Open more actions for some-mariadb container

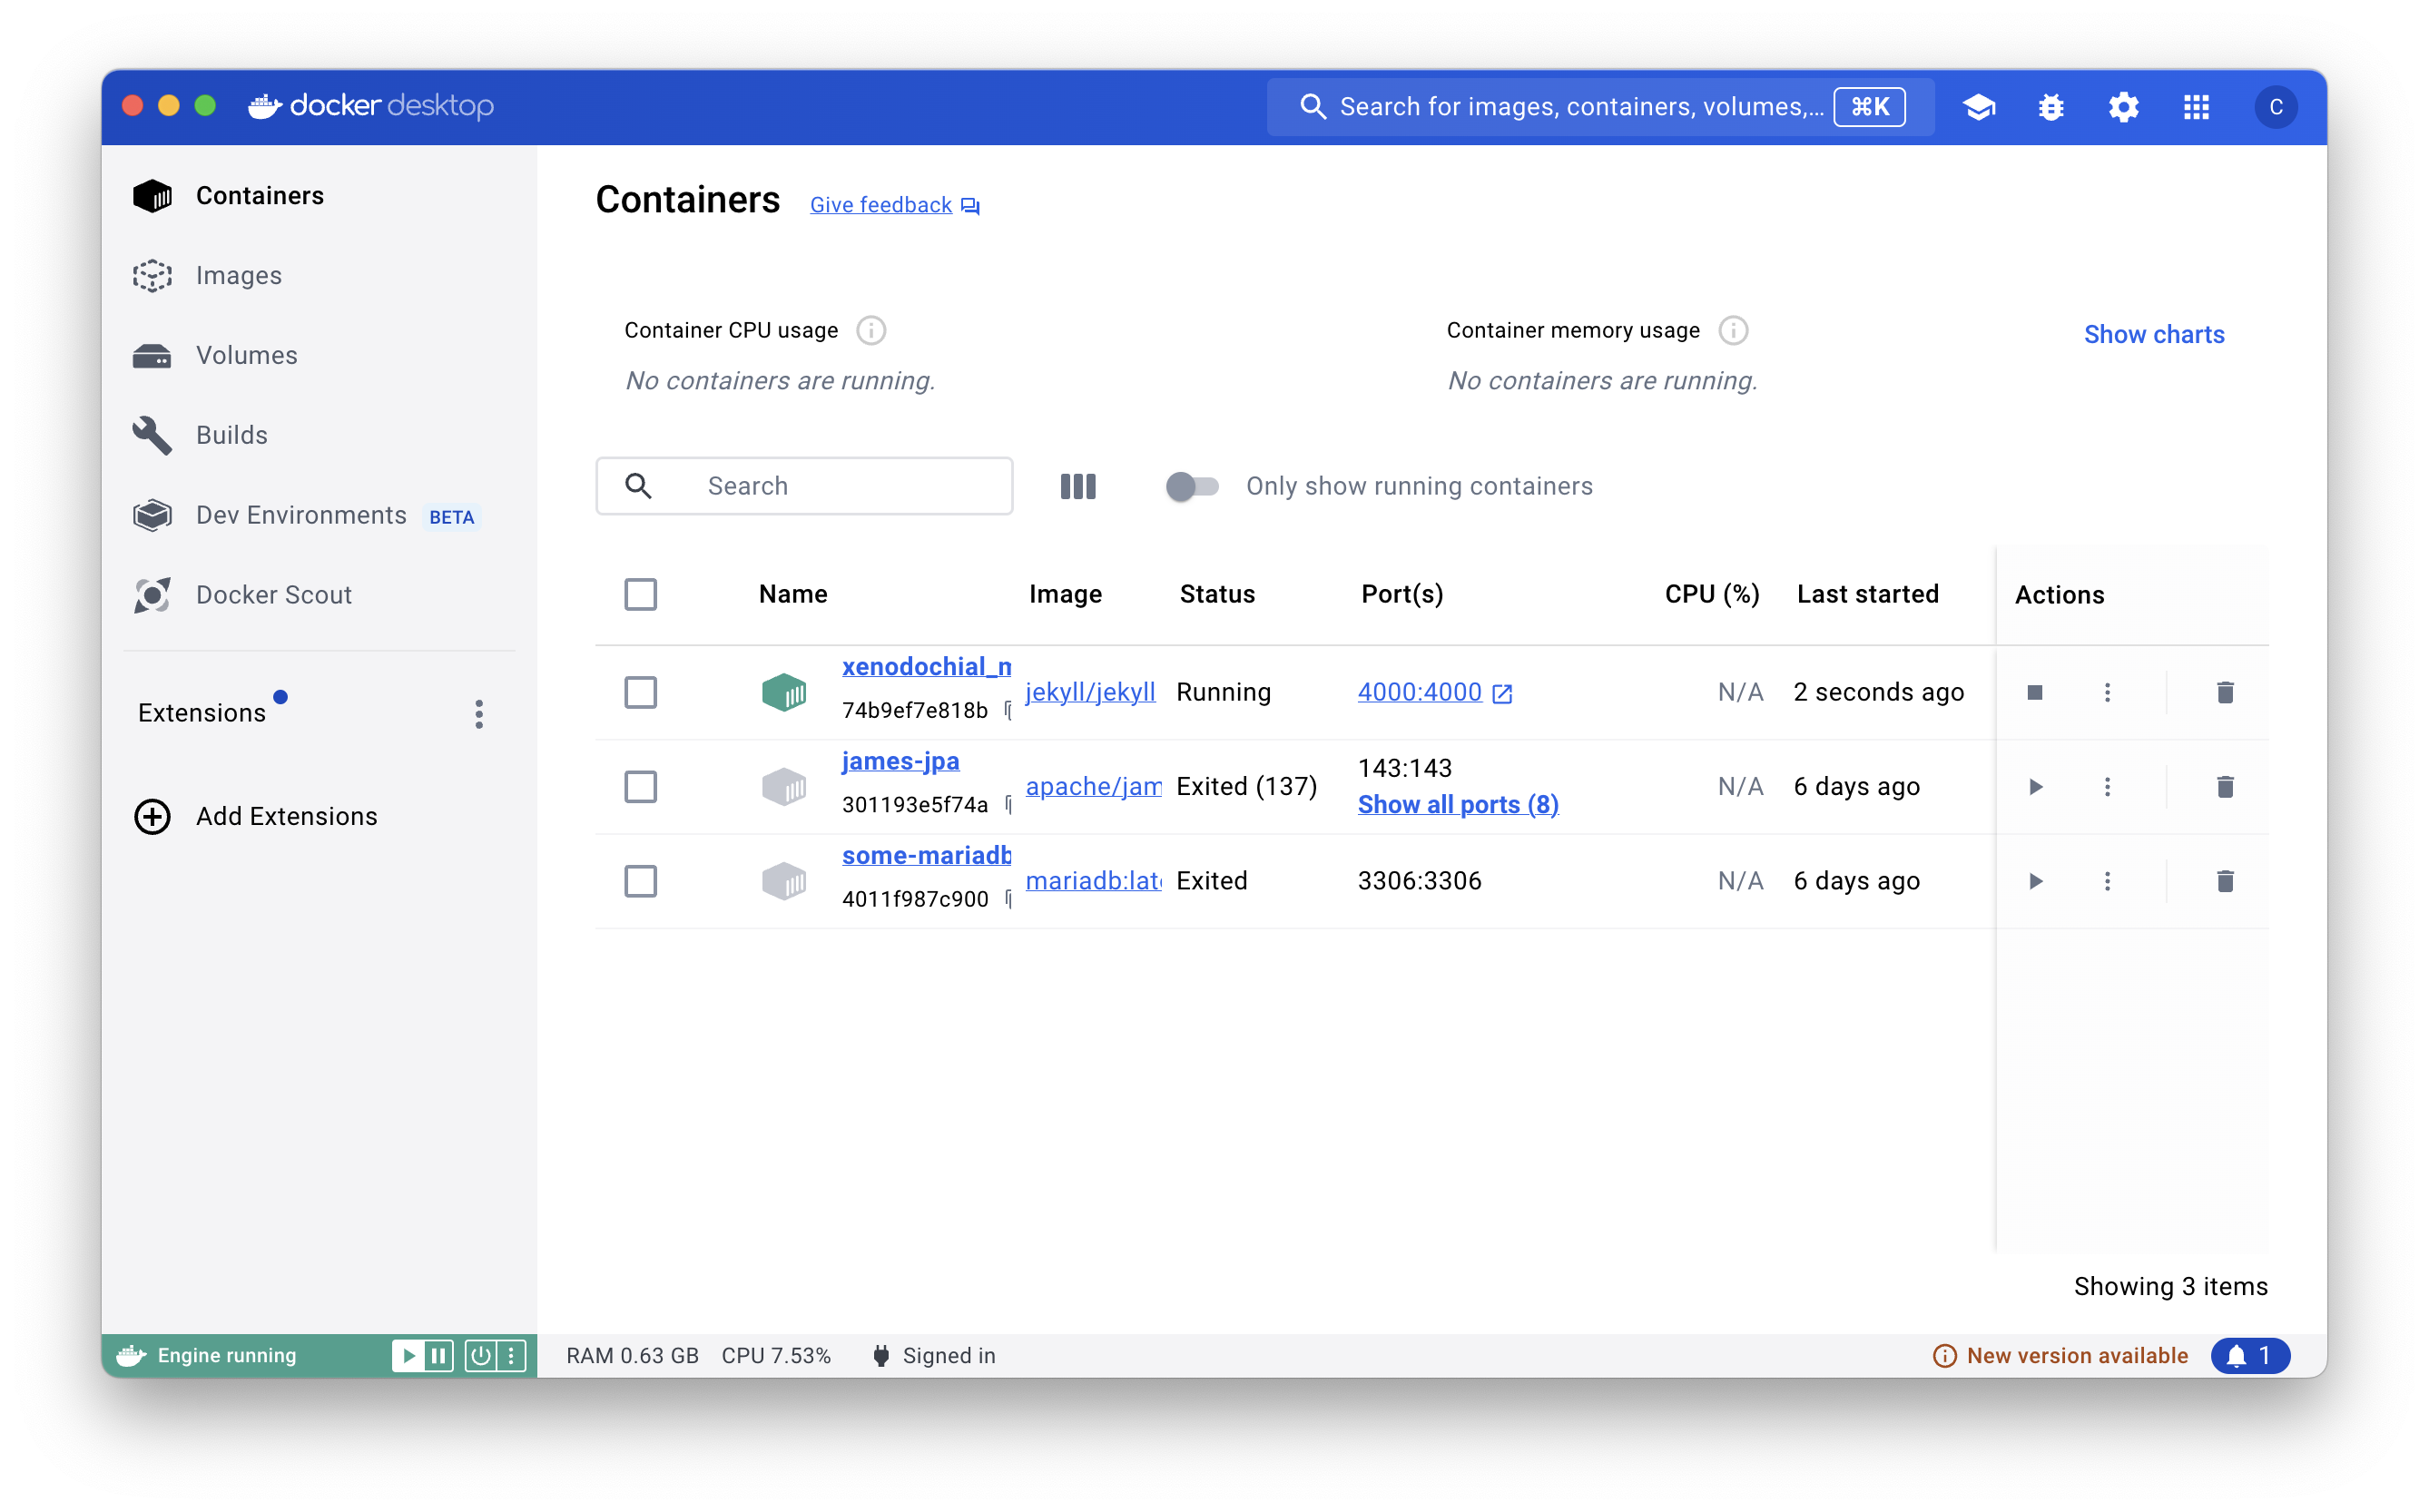[x=2107, y=881]
